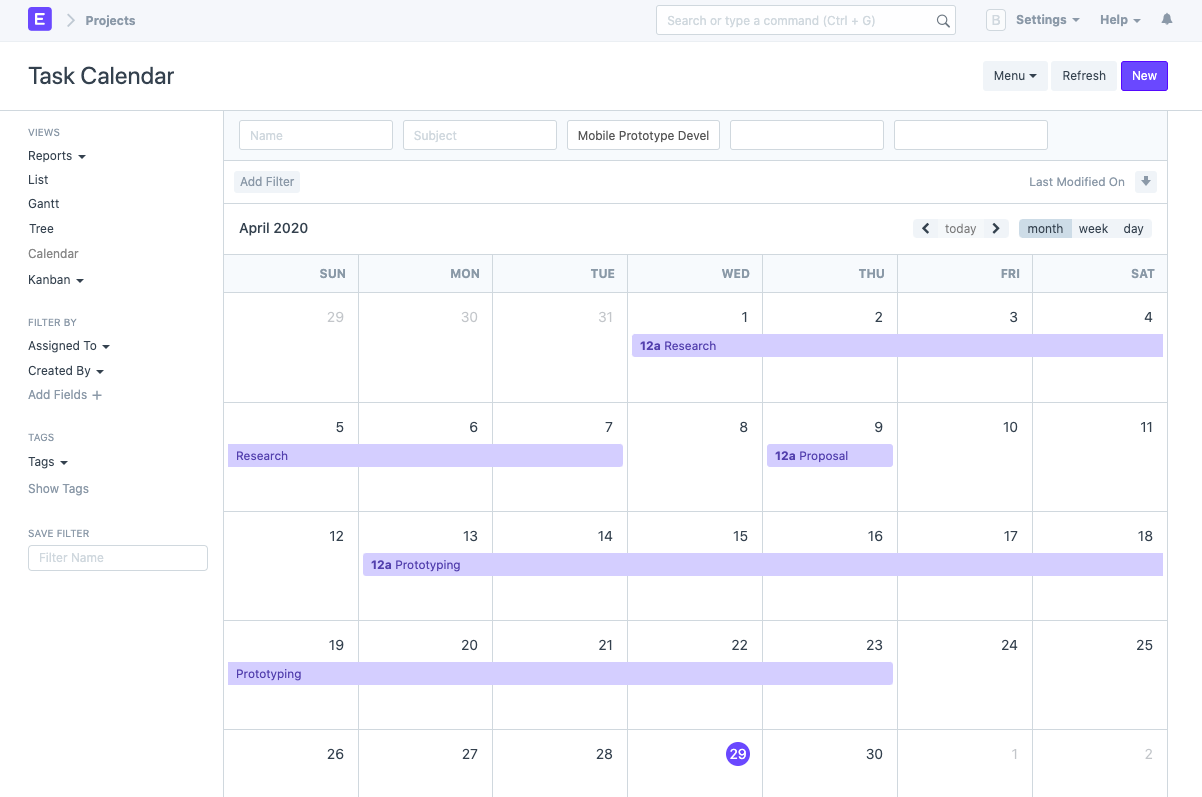Image resolution: width=1202 pixels, height=797 pixels.
Task: Open notifications via the bell icon
Action: pos(1166,20)
